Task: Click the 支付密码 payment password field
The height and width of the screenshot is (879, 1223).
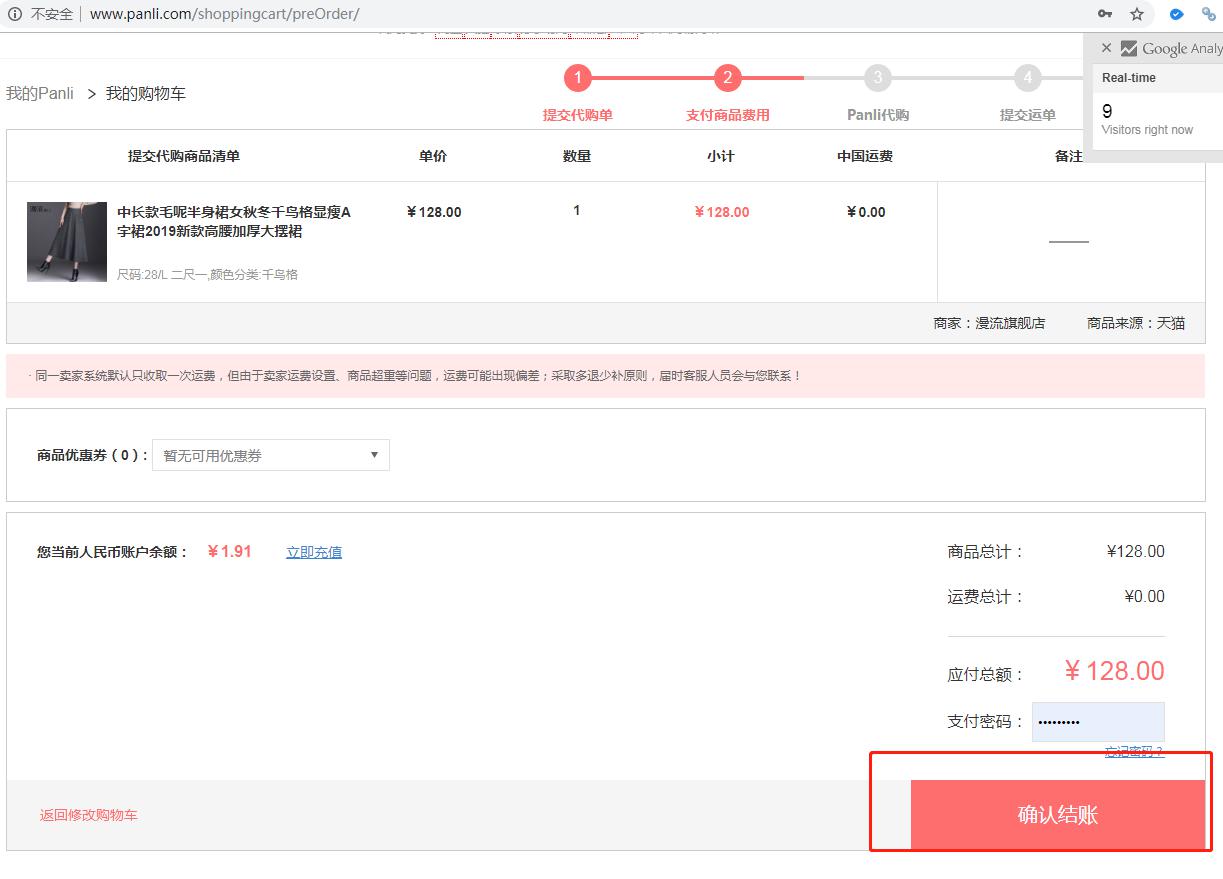Action: [1098, 721]
